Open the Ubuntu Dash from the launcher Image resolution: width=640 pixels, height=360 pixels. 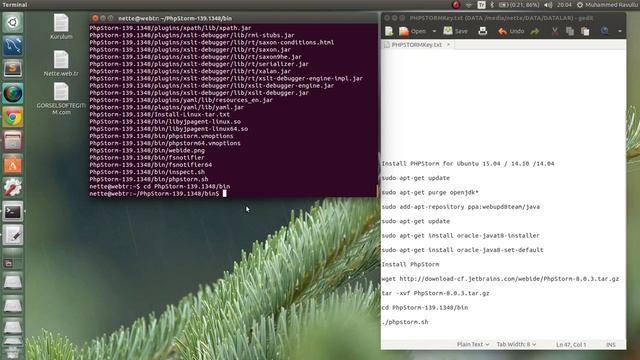click(13, 22)
